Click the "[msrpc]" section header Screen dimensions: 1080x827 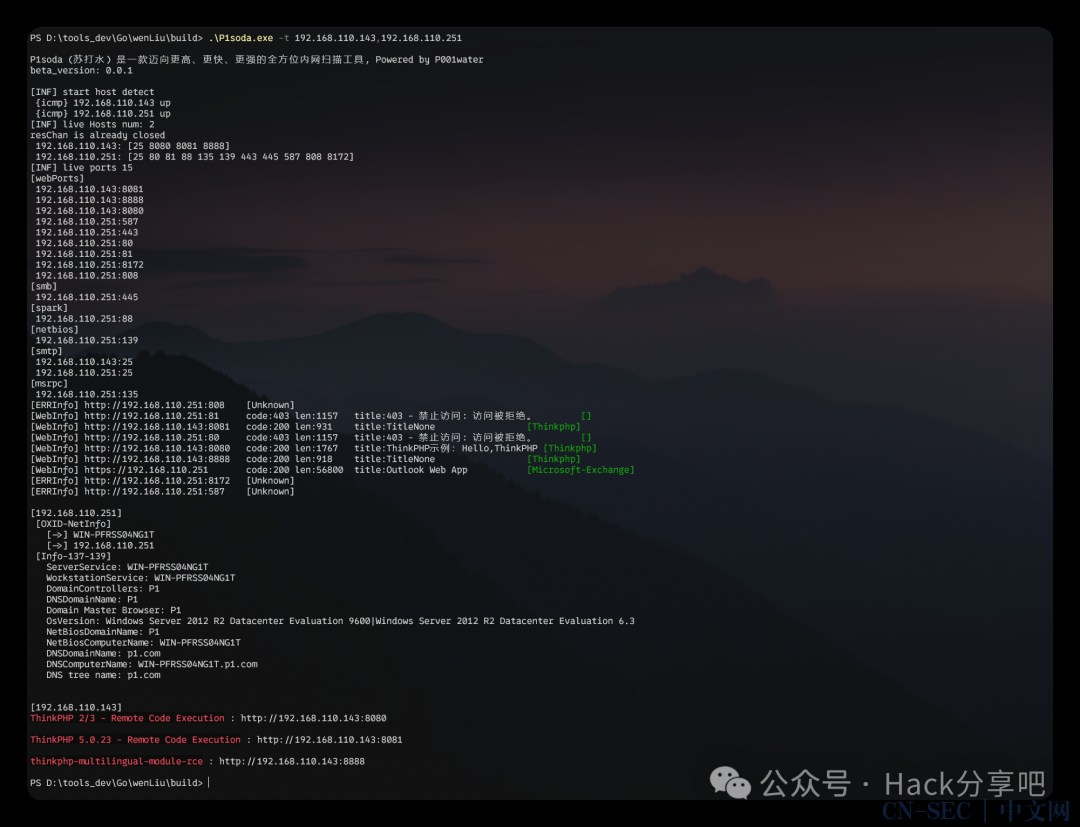click(x=49, y=384)
